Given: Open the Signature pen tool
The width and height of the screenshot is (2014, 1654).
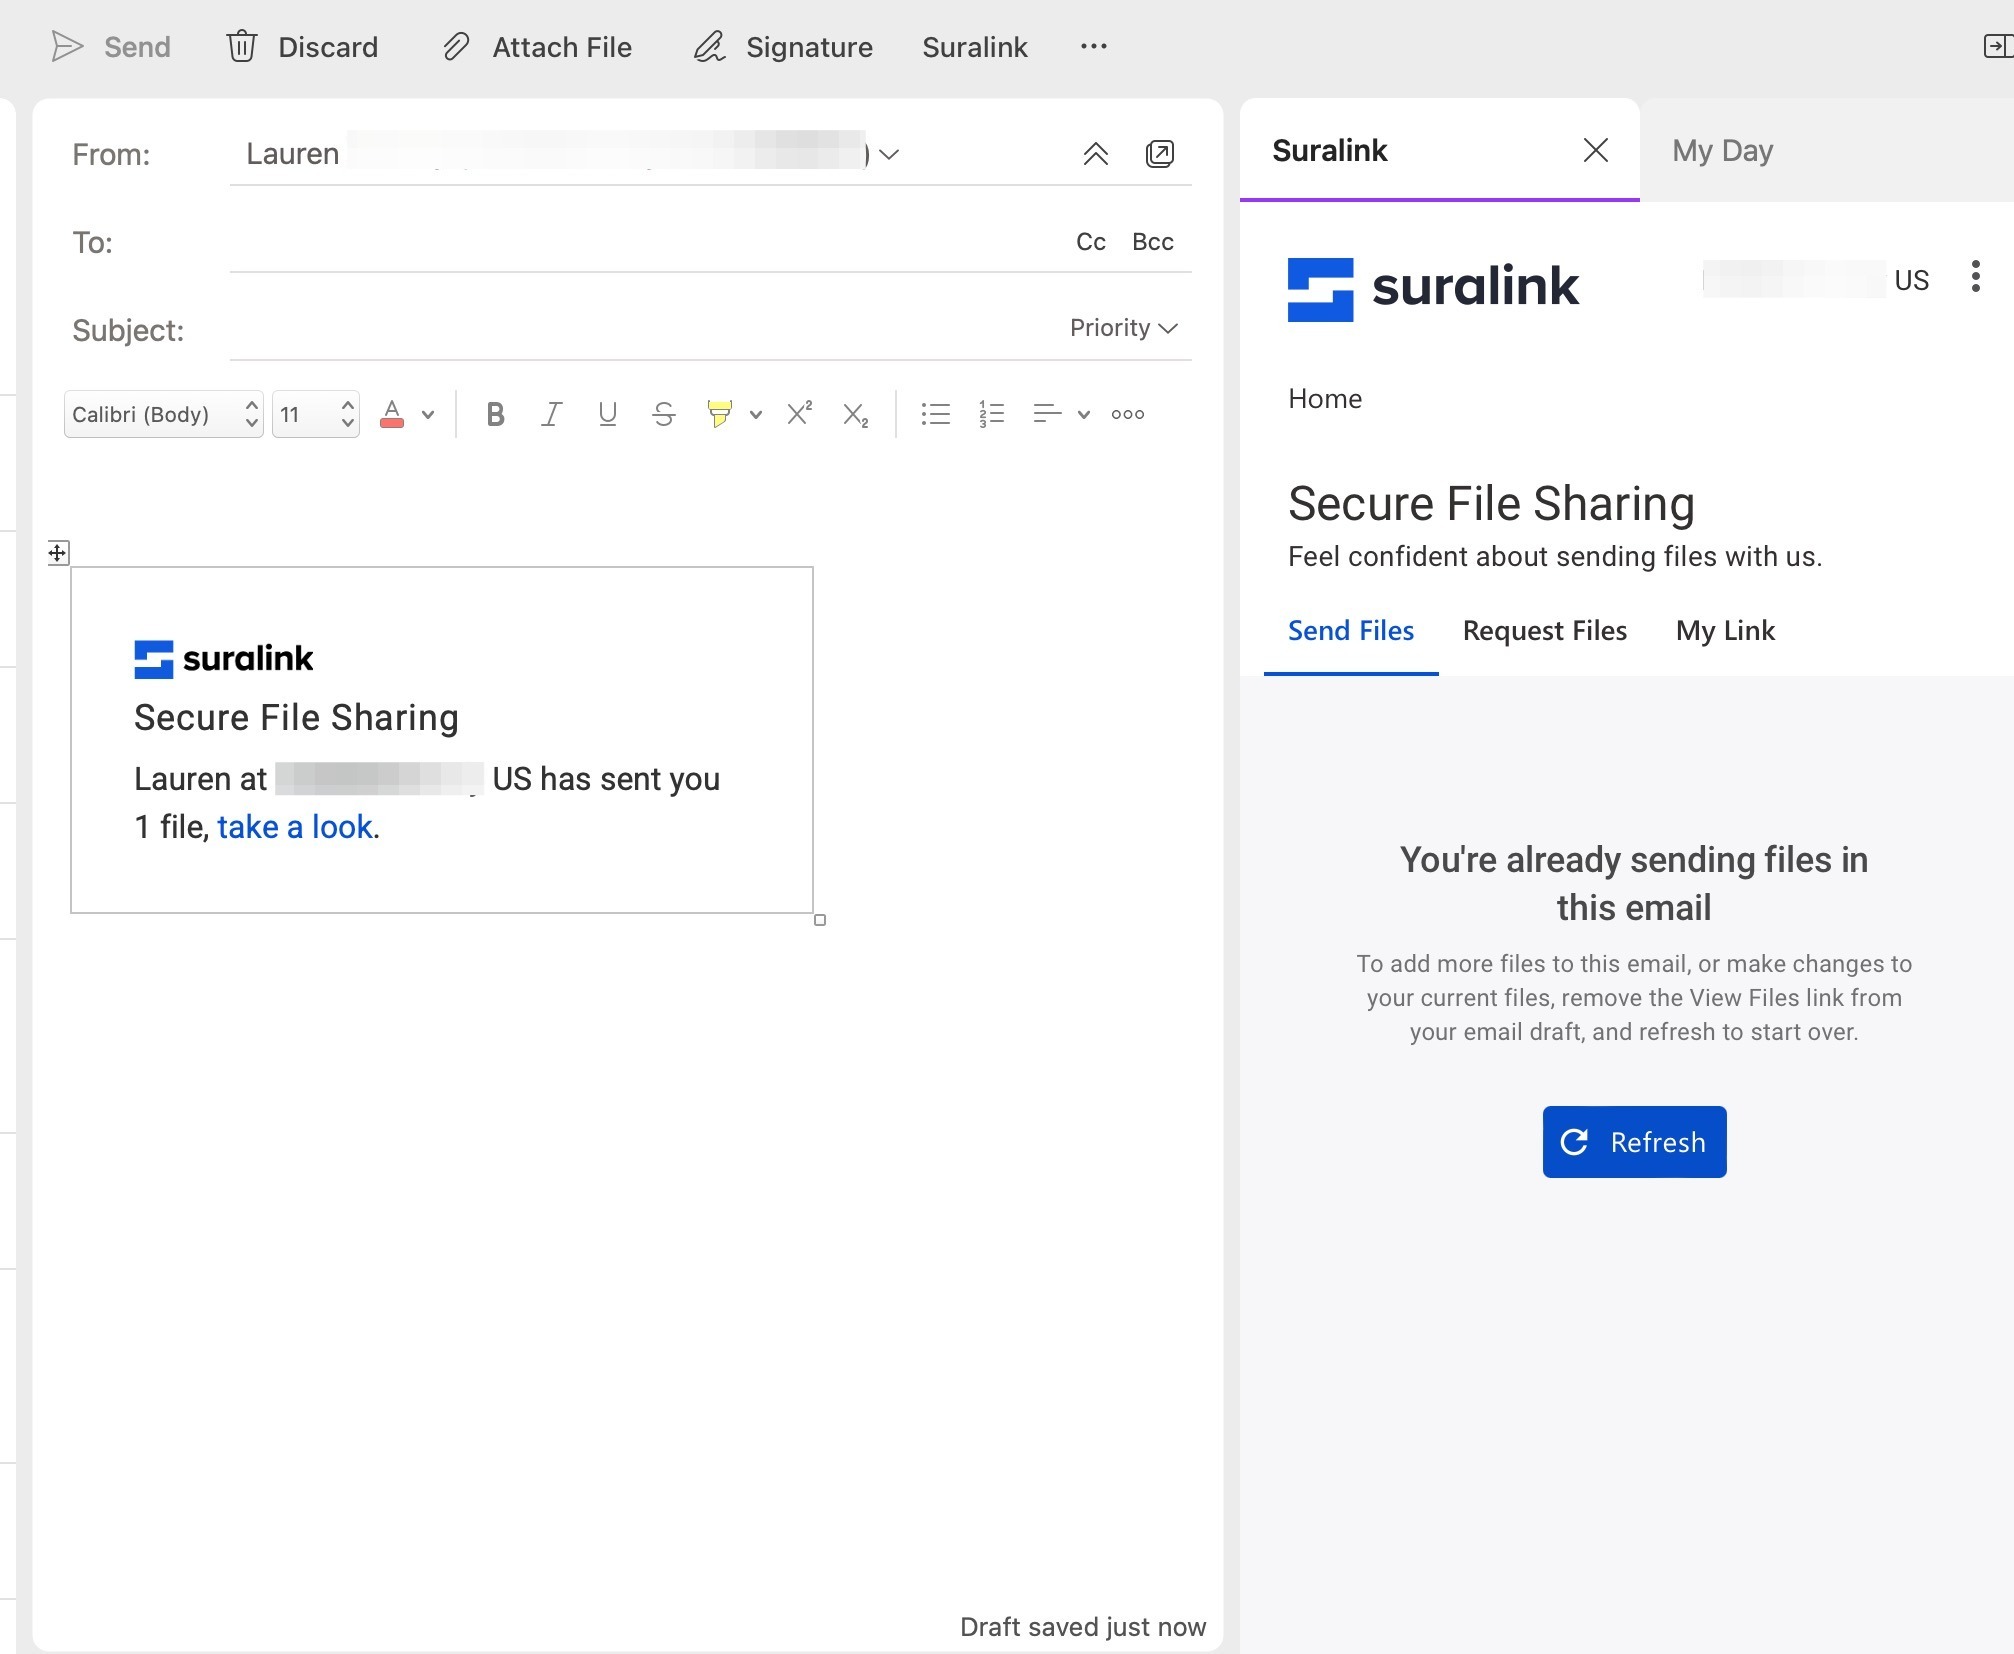Looking at the screenshot, I should point(709,47).
